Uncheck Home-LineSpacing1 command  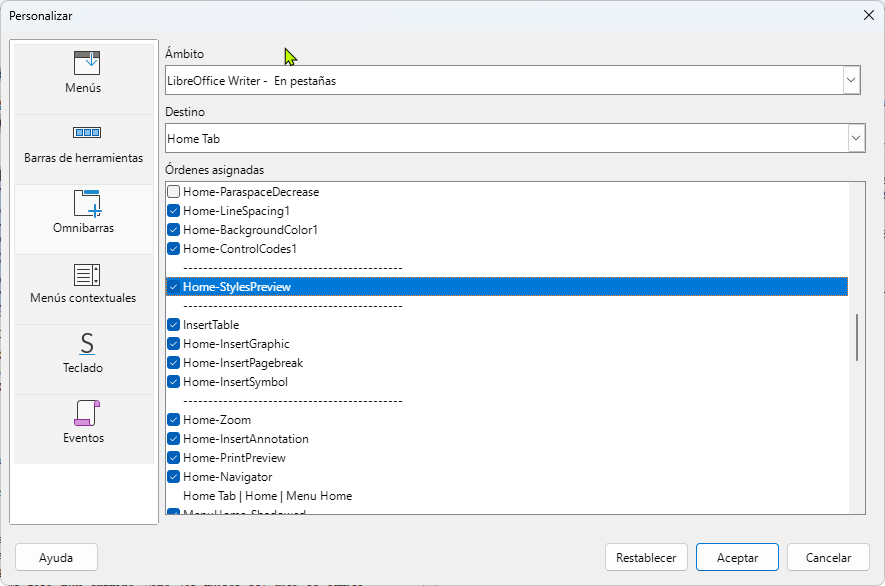point(174,211)
